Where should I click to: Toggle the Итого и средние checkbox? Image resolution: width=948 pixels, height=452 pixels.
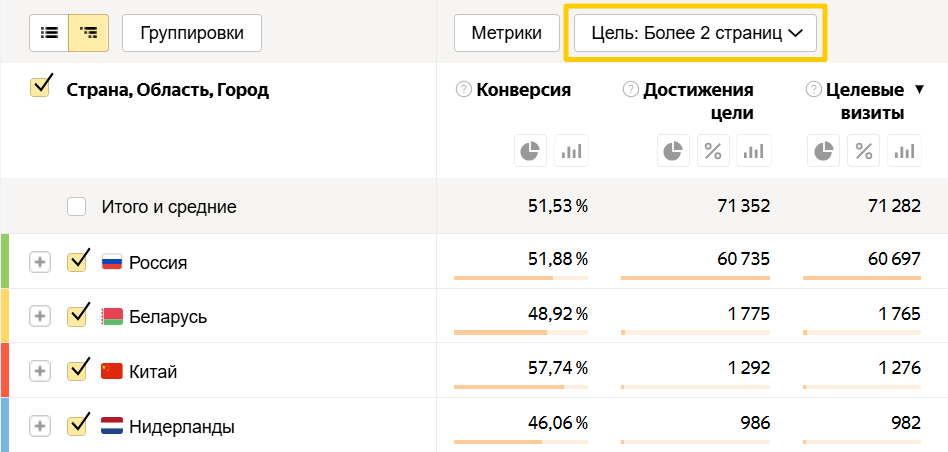click(77, 208)
